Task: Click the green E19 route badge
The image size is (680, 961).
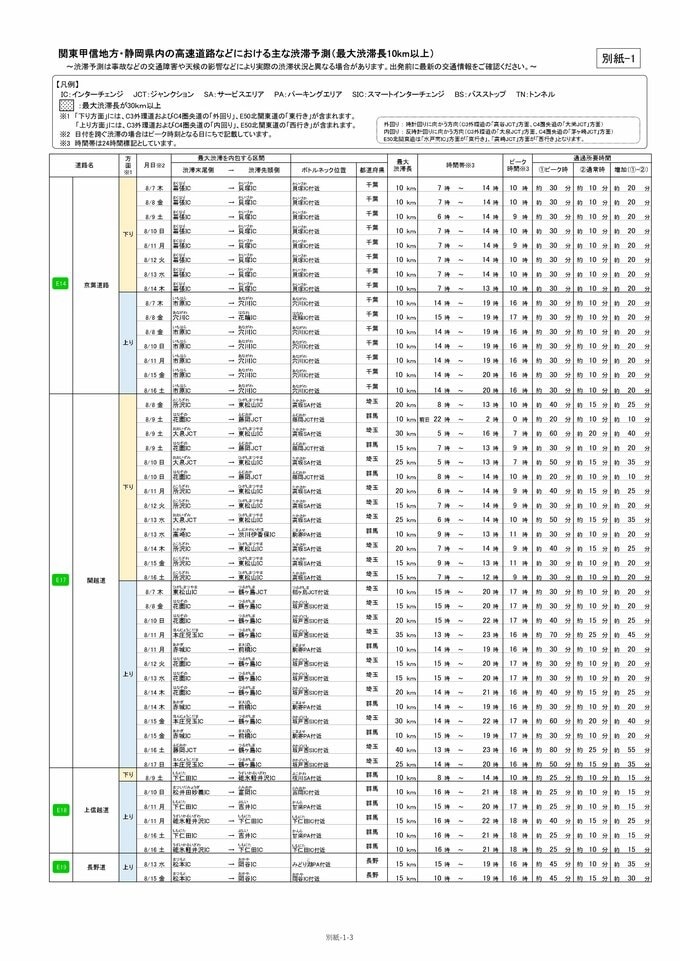Action: [x=60, y=867]
